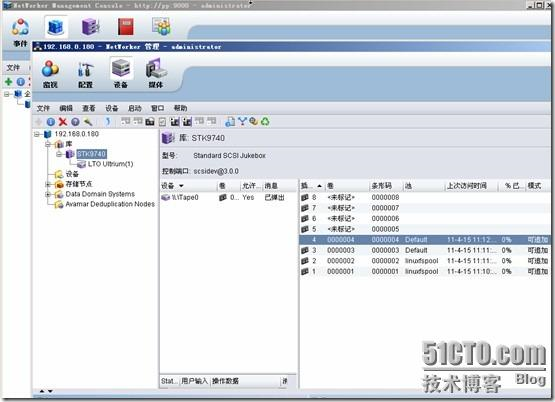The height and width of the screenshot is (402, 555).
Task: Switch to the 用户输入 tab
Action: click(194, 381)
